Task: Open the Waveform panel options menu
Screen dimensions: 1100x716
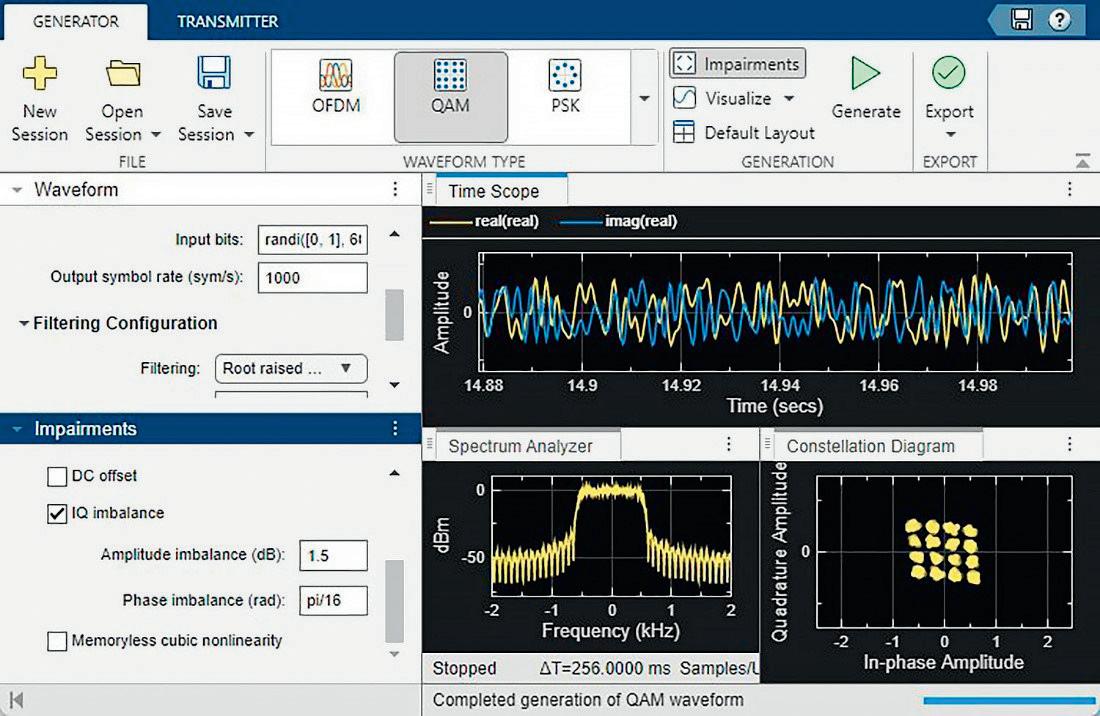Action: click(395, 189)
